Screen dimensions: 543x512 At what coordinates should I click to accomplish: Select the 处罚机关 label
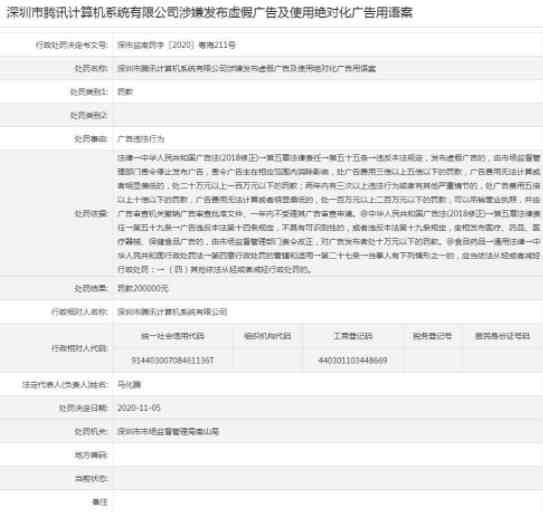(91, 432)
